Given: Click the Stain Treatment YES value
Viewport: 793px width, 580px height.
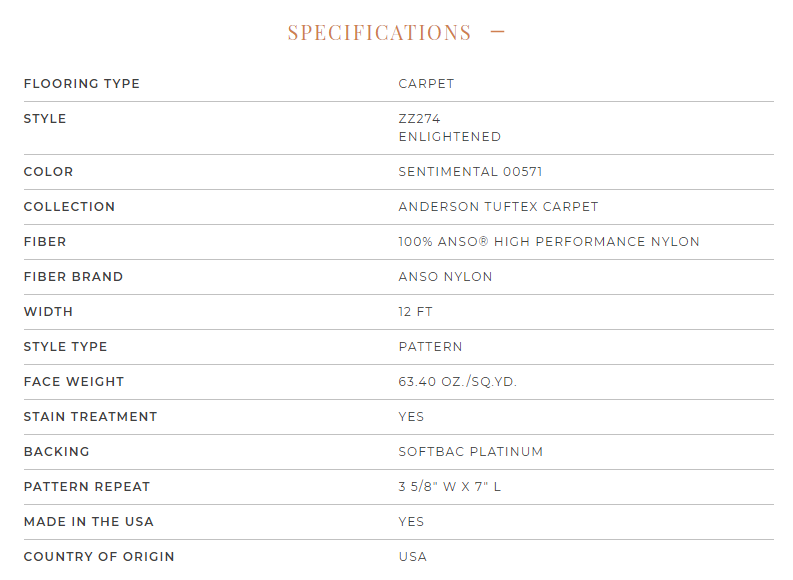Looking at the screenshot, I should 411,416.
